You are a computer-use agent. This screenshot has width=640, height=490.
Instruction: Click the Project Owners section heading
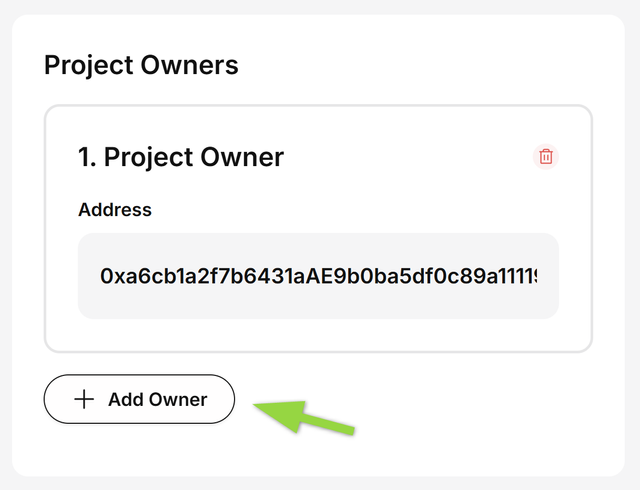point(141,66)
